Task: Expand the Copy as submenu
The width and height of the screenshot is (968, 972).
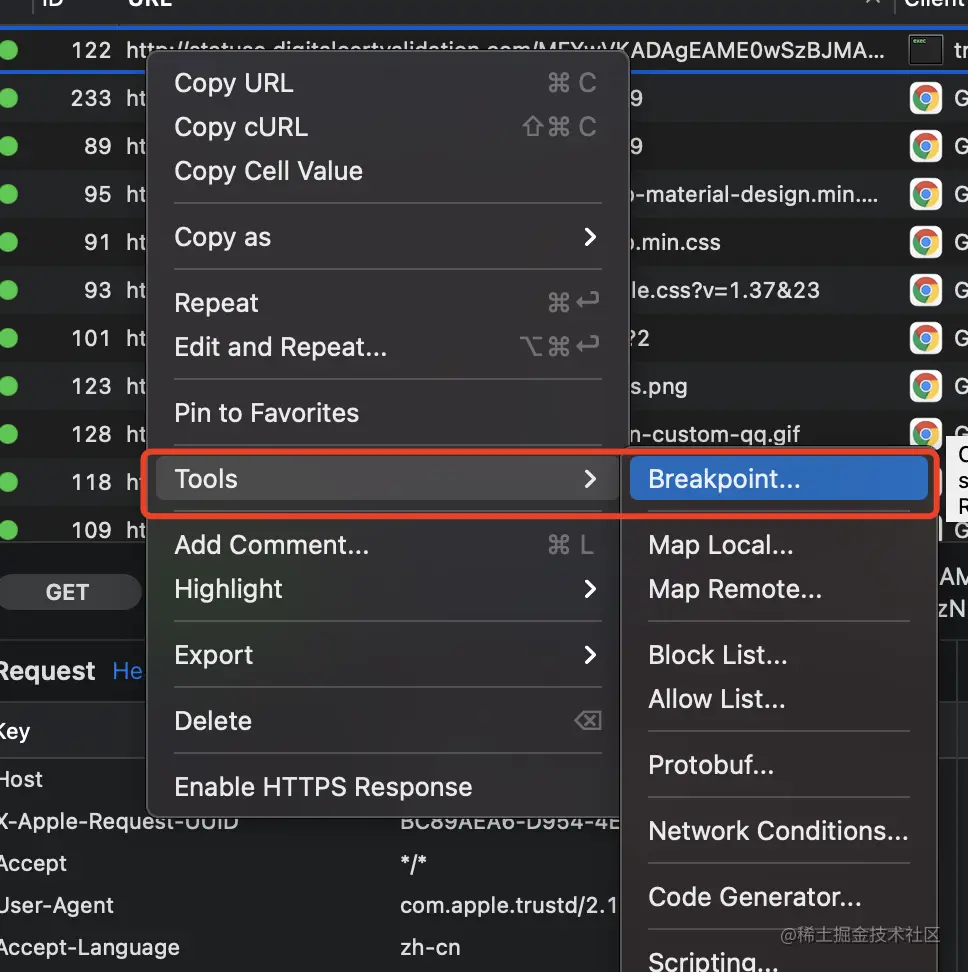Action: (x=387, y=237)
